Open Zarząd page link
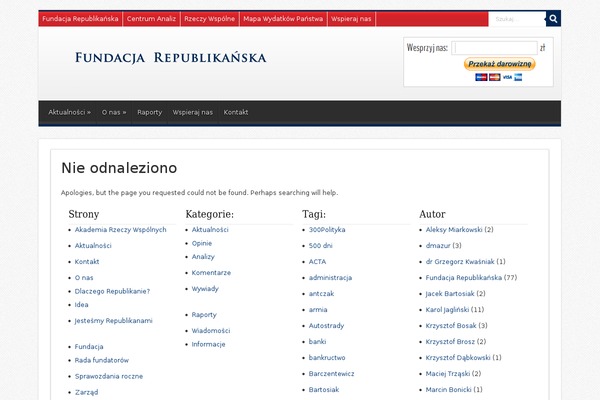The width and height of the screenshot is (600, 400). pos(86,392)
